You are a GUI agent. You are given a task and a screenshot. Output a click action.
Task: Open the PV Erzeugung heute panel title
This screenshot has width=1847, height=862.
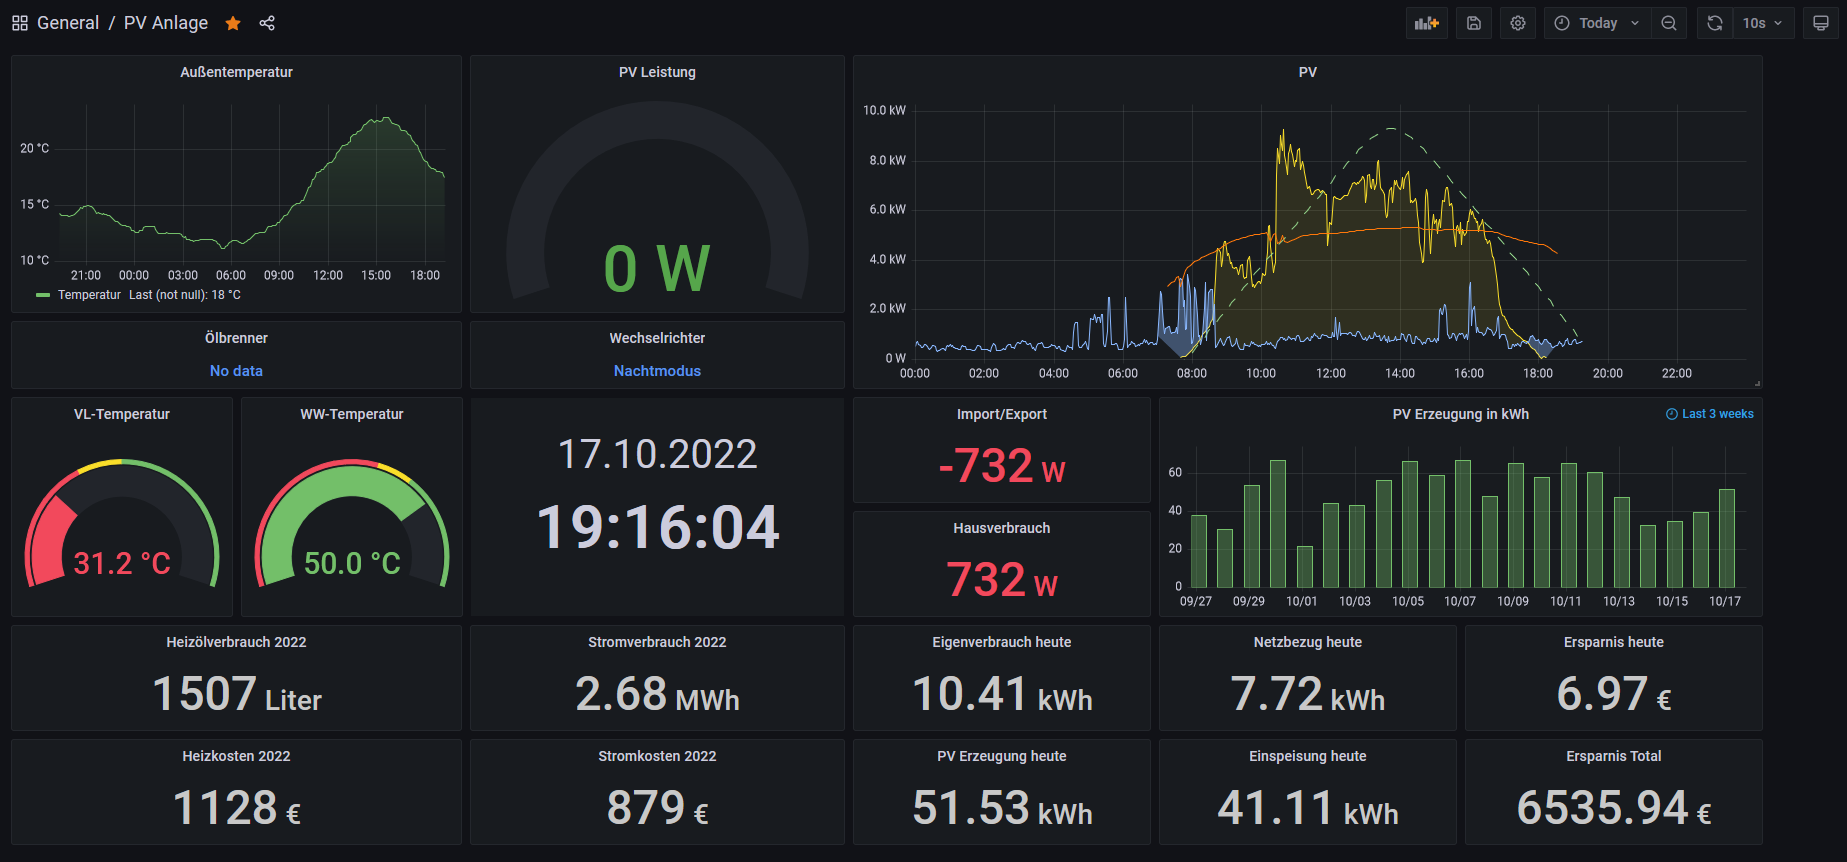(x=1002, y=756)
